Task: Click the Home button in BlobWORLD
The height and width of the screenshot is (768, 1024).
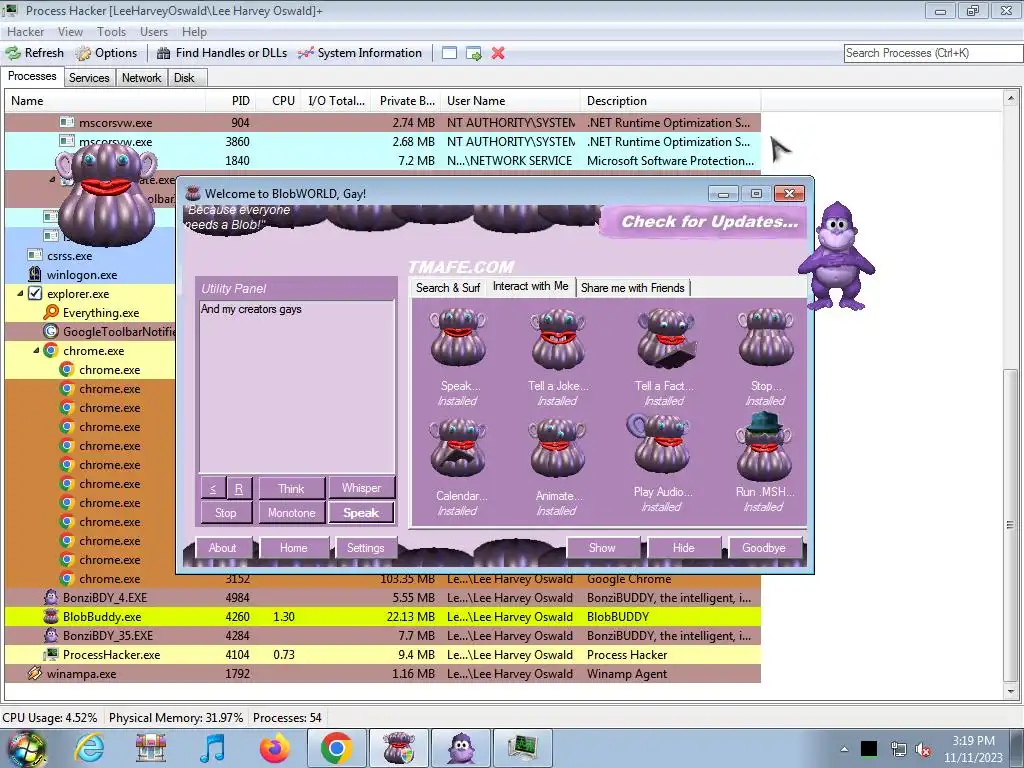Action: point(294,548)
